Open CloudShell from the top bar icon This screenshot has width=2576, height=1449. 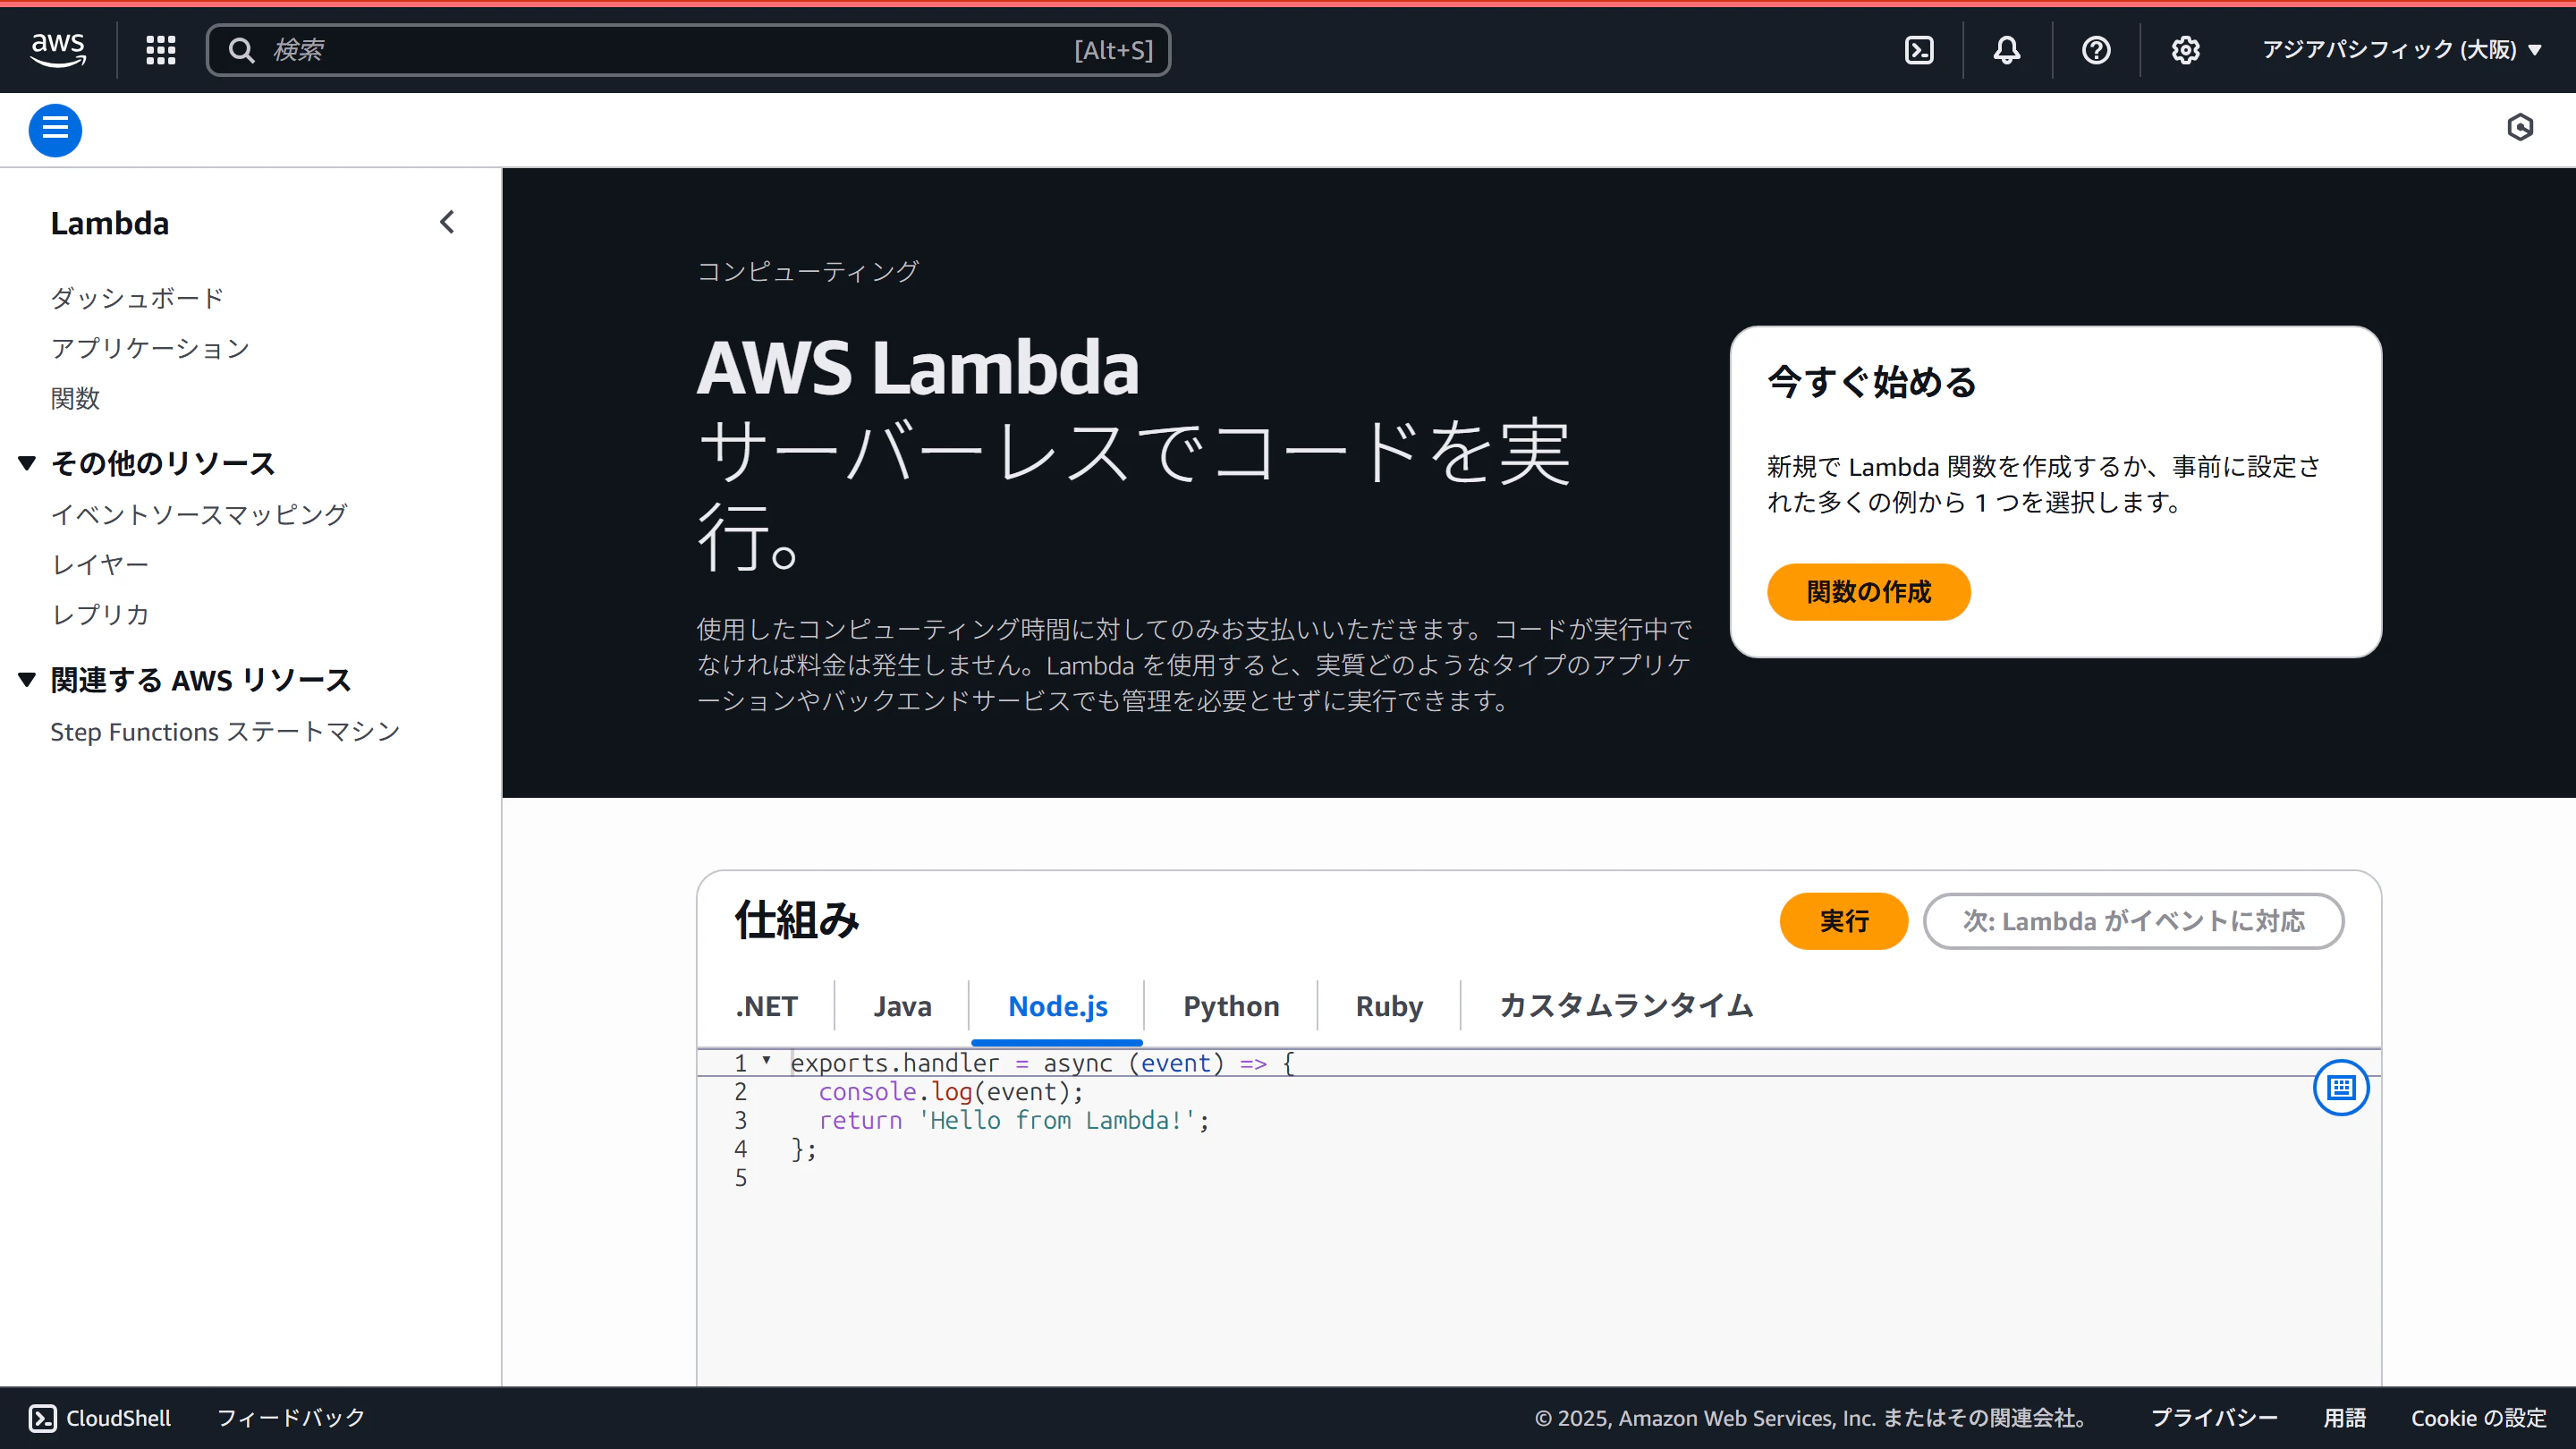point(1919,50)
